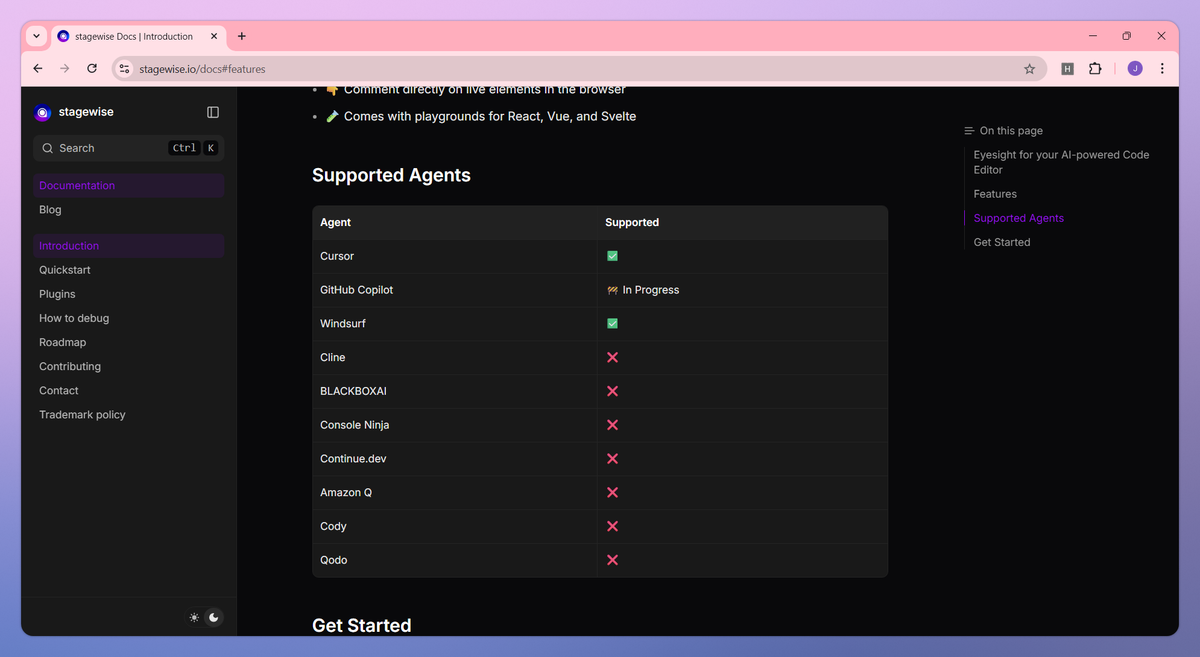Switch to light theme sun icon
1200x657 pixels.
194,618
